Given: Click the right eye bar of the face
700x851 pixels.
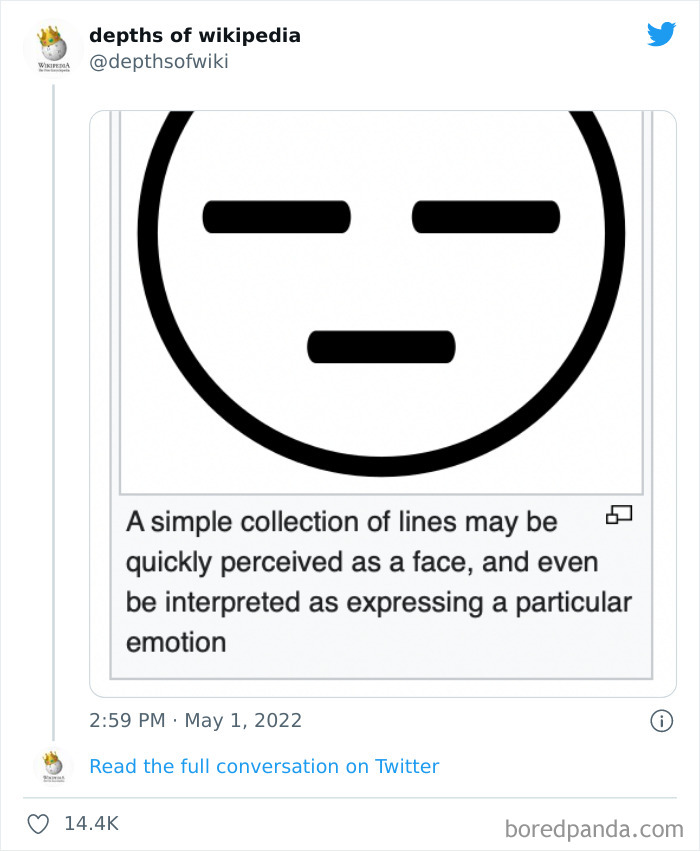Looking at the screenshot, I should coord(486,217).
